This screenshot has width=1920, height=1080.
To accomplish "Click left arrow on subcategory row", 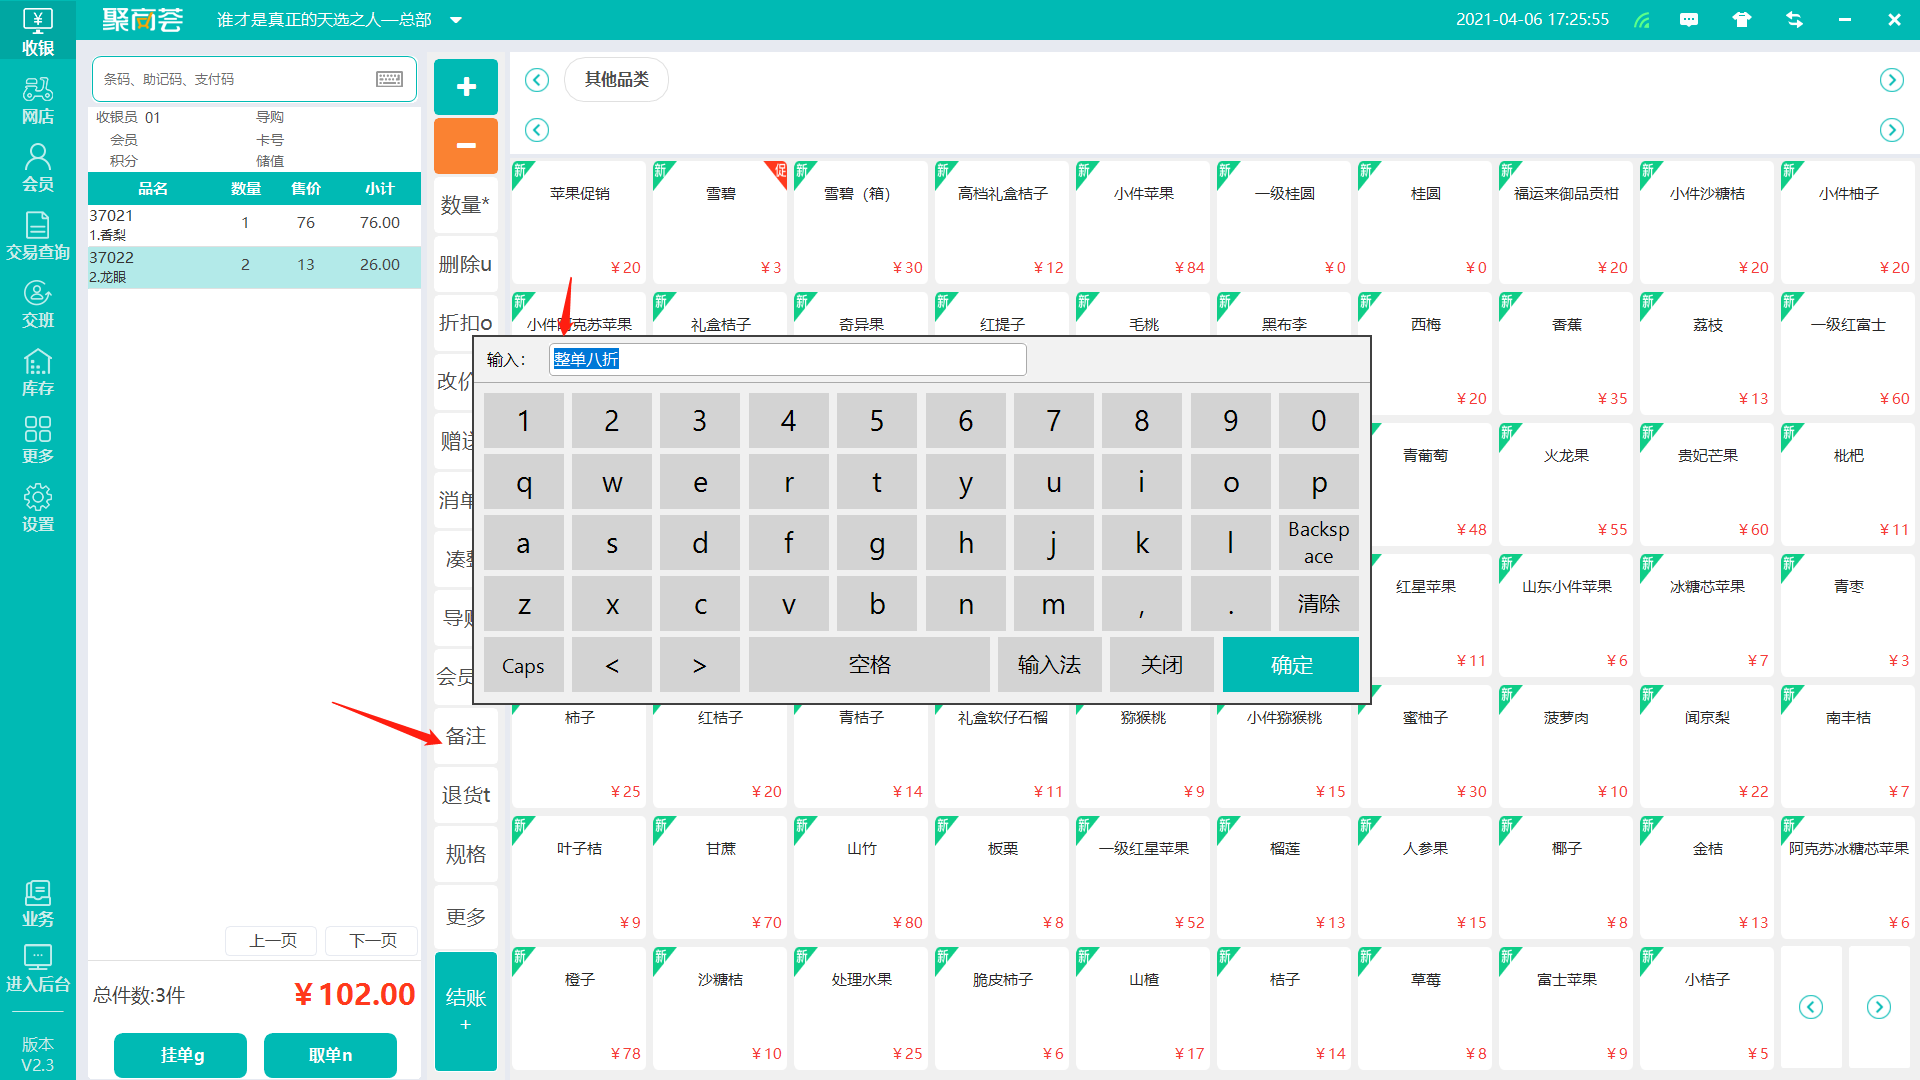I will point(537,130).
